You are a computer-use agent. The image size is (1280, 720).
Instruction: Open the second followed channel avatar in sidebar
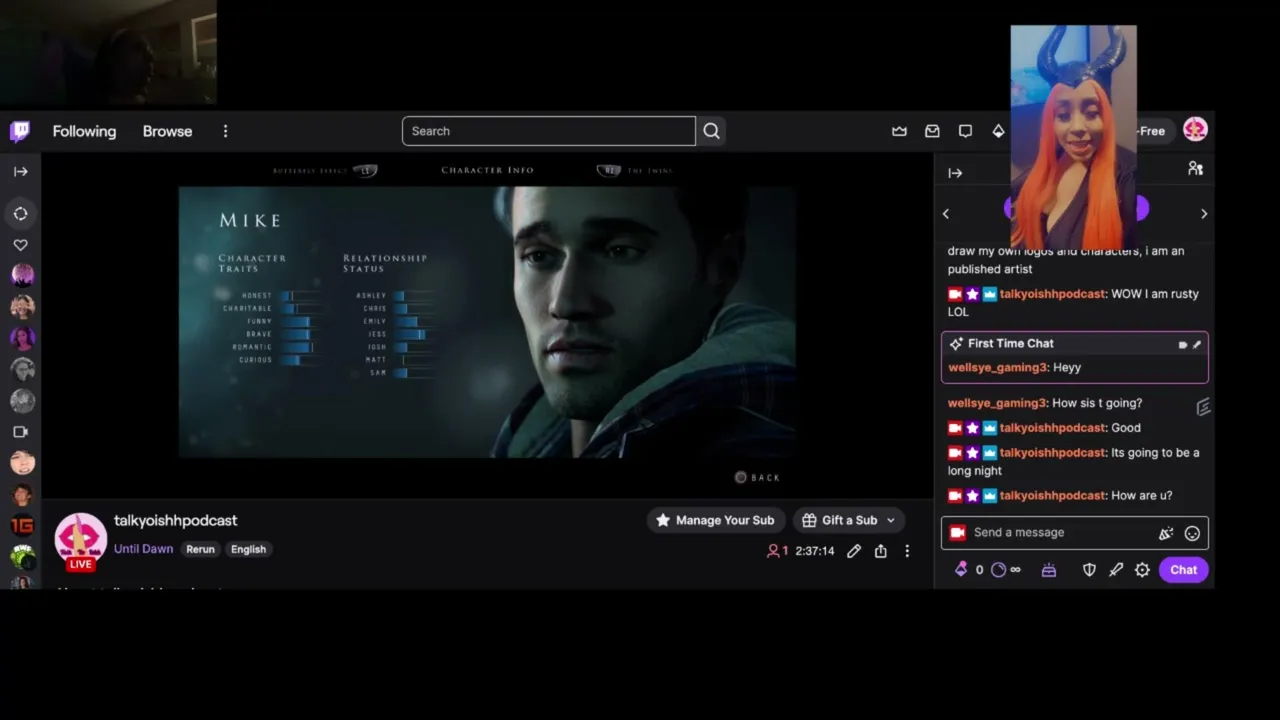pos(22,307)
